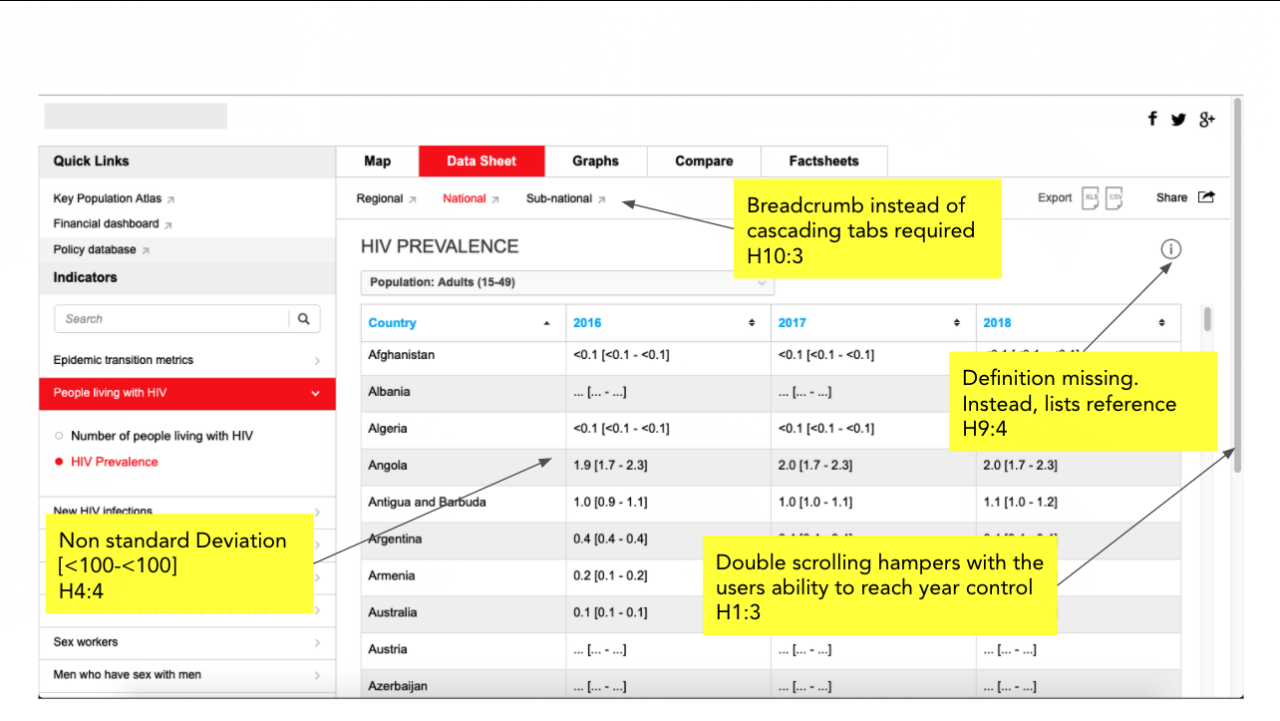This screenshot has height=721, width=1280.
Task: Click the sort arrows in 2017 header
Action: [x=957, y=323]
